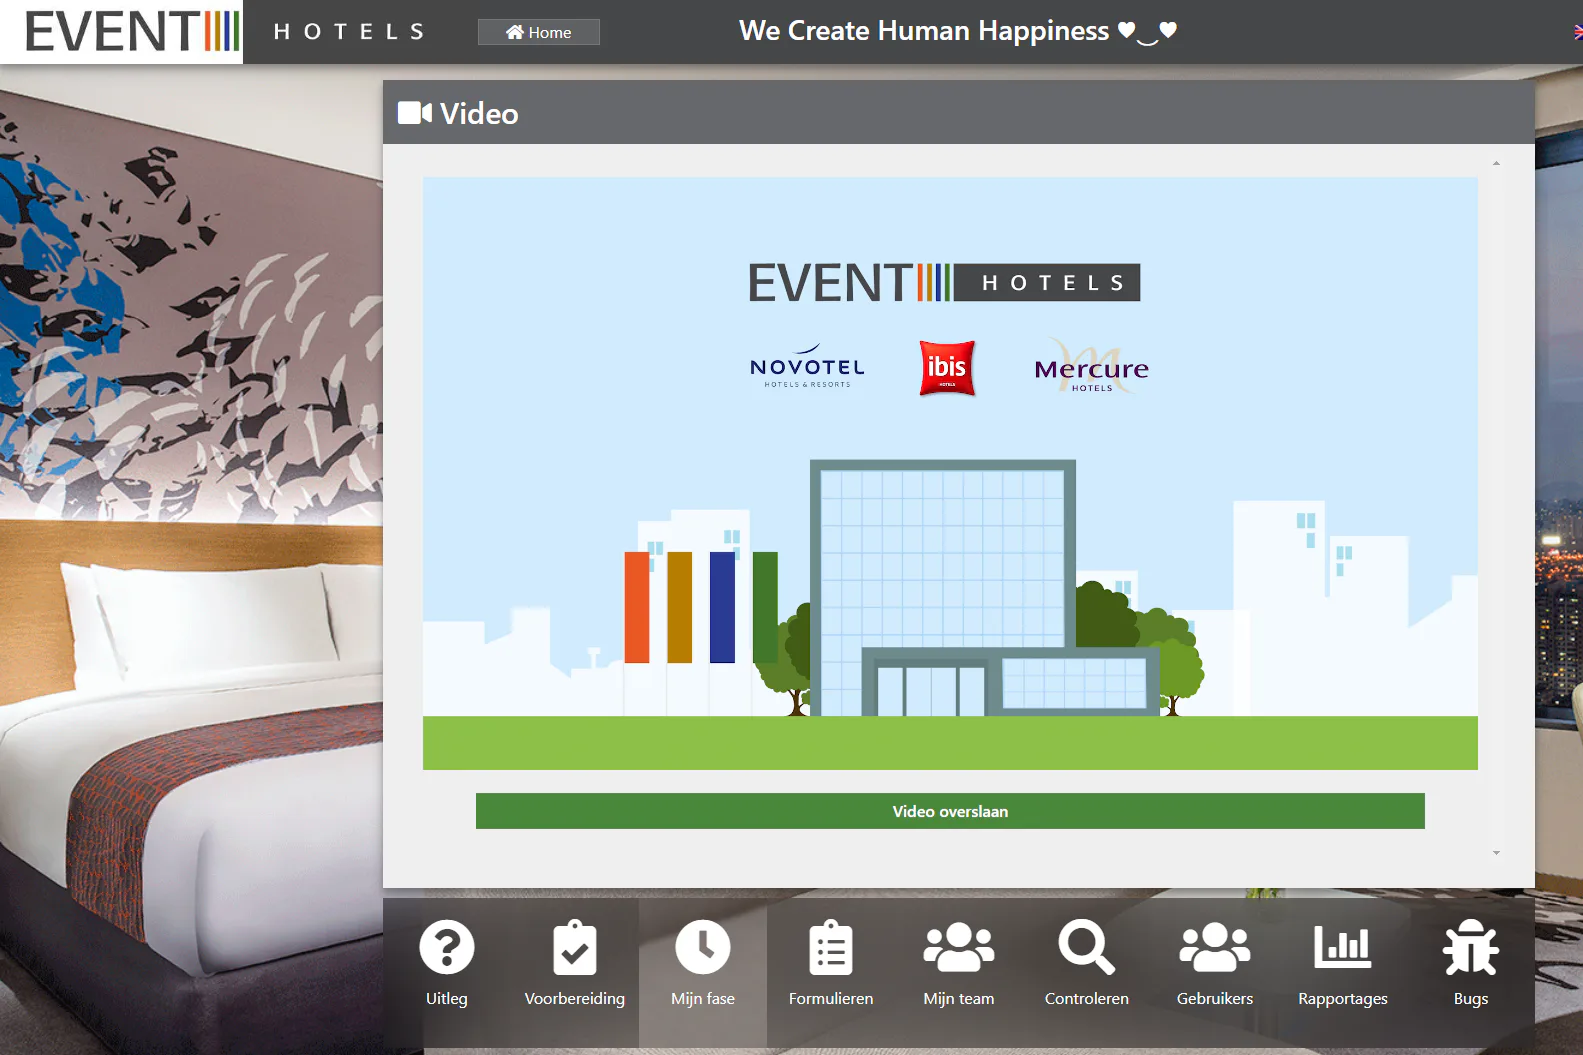
Task: Switch language via UK flag icon
Action: [x=1577, y=32]
